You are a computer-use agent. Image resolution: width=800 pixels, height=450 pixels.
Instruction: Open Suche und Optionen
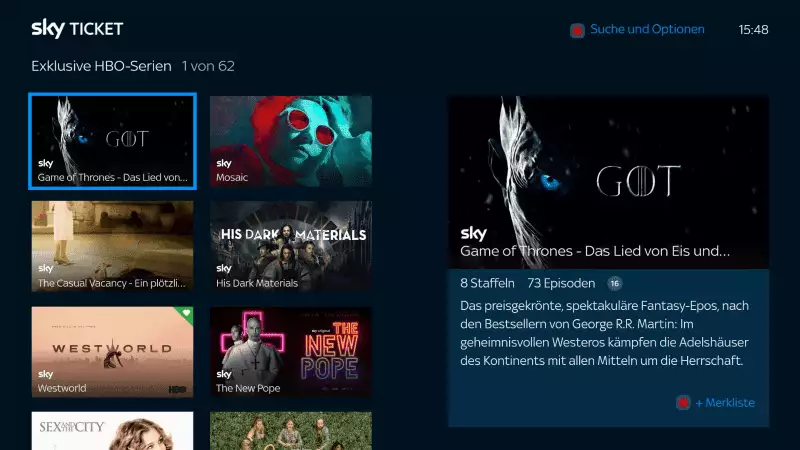point(647,30)
